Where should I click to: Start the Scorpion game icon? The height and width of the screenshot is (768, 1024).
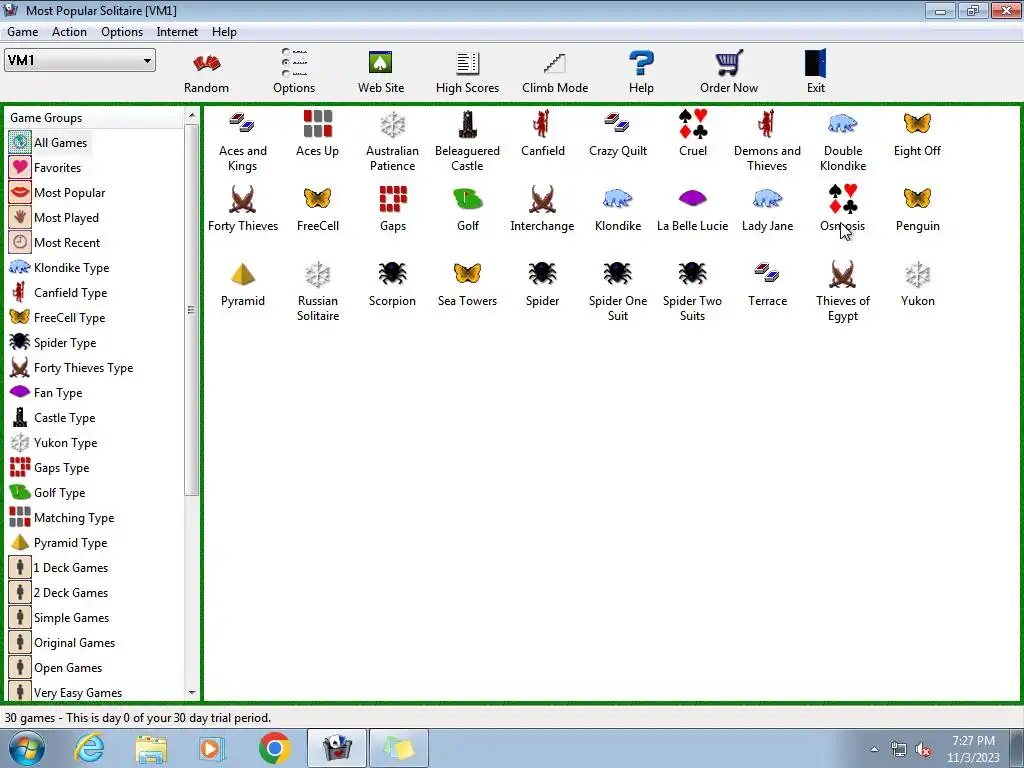coord(392,284)
